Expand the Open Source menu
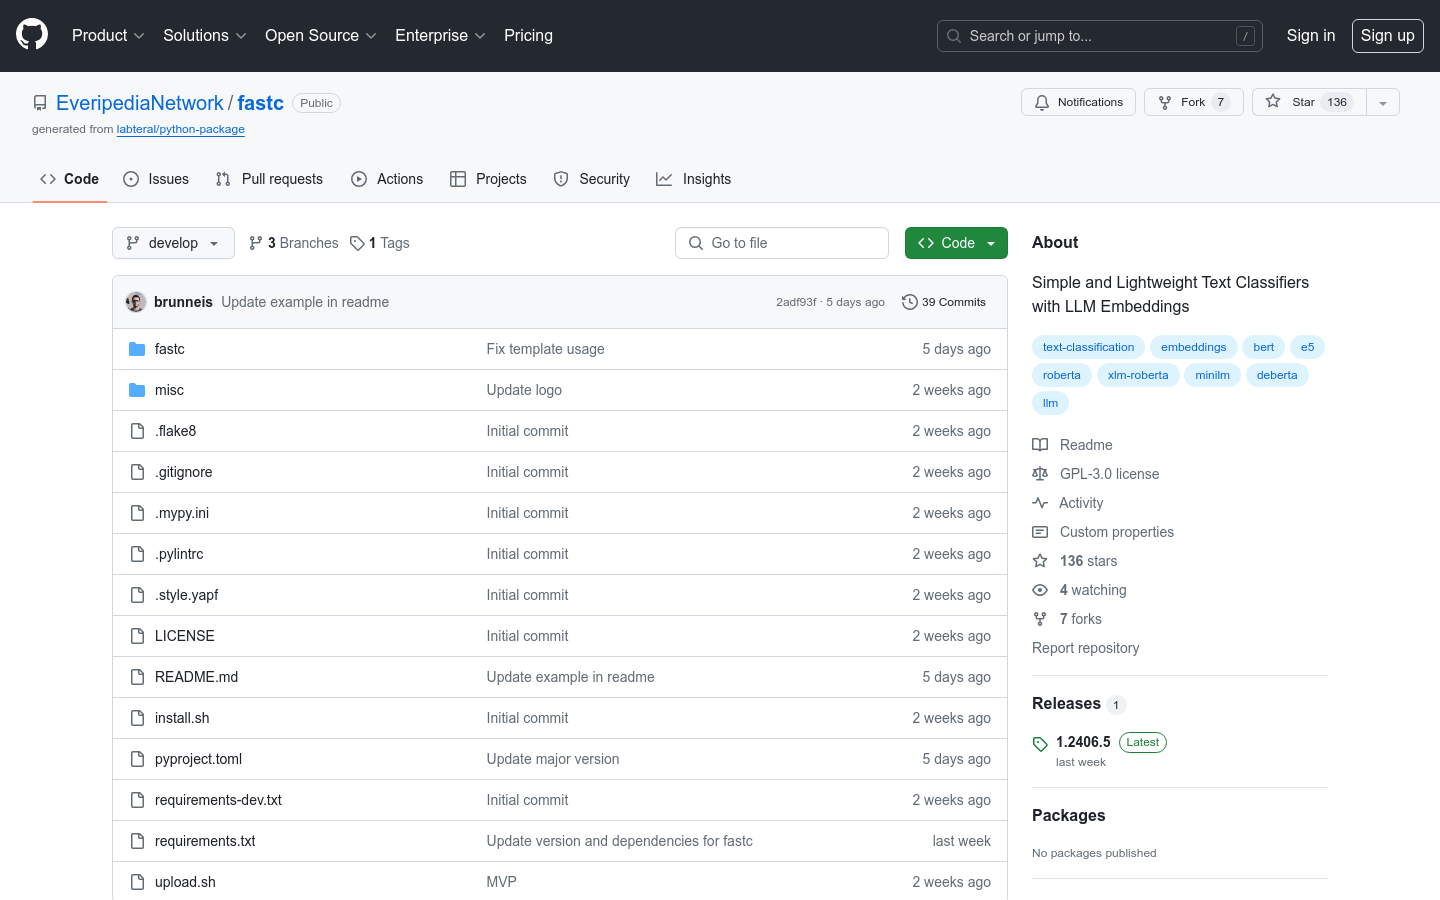Viewport: 1440px width, 900px height. (321, 35)
